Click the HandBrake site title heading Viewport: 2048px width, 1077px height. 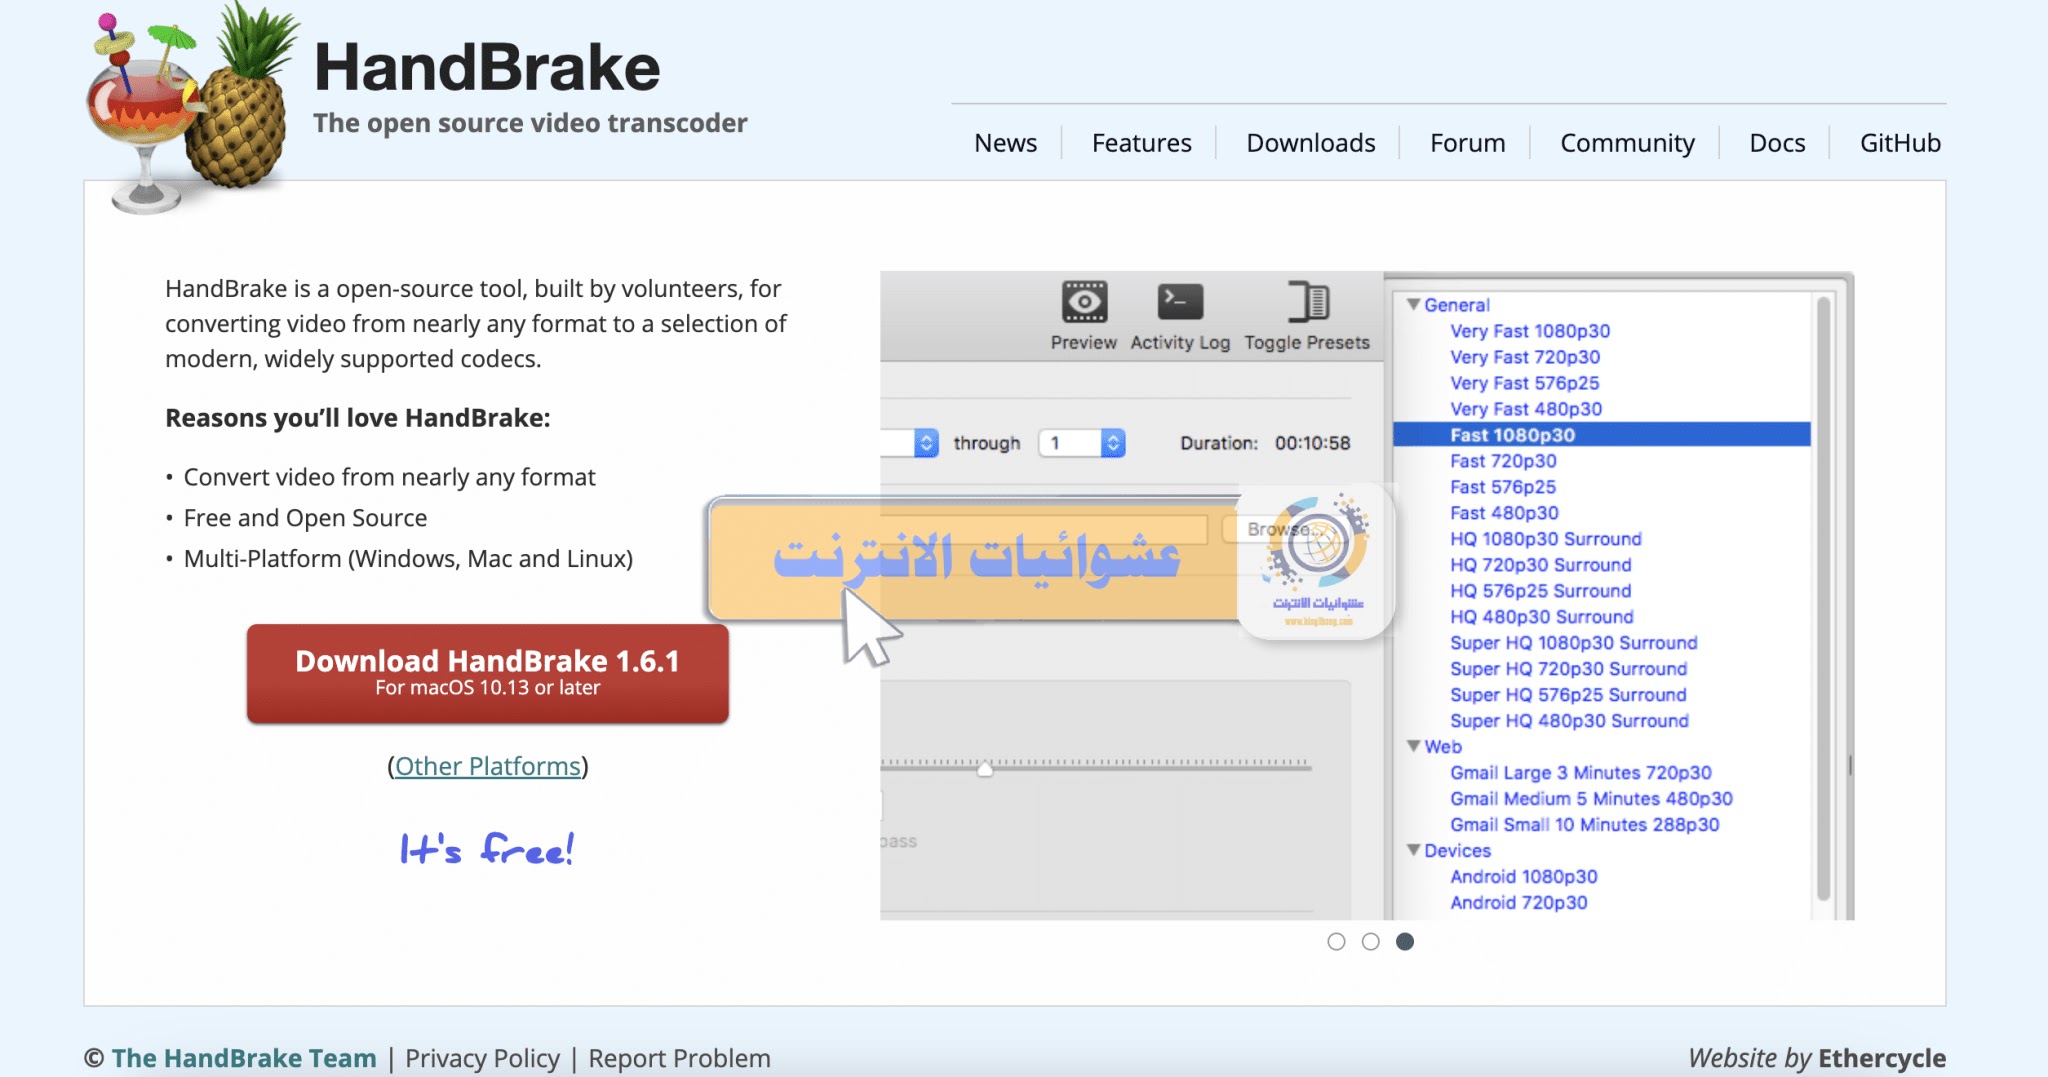(487, 68)
